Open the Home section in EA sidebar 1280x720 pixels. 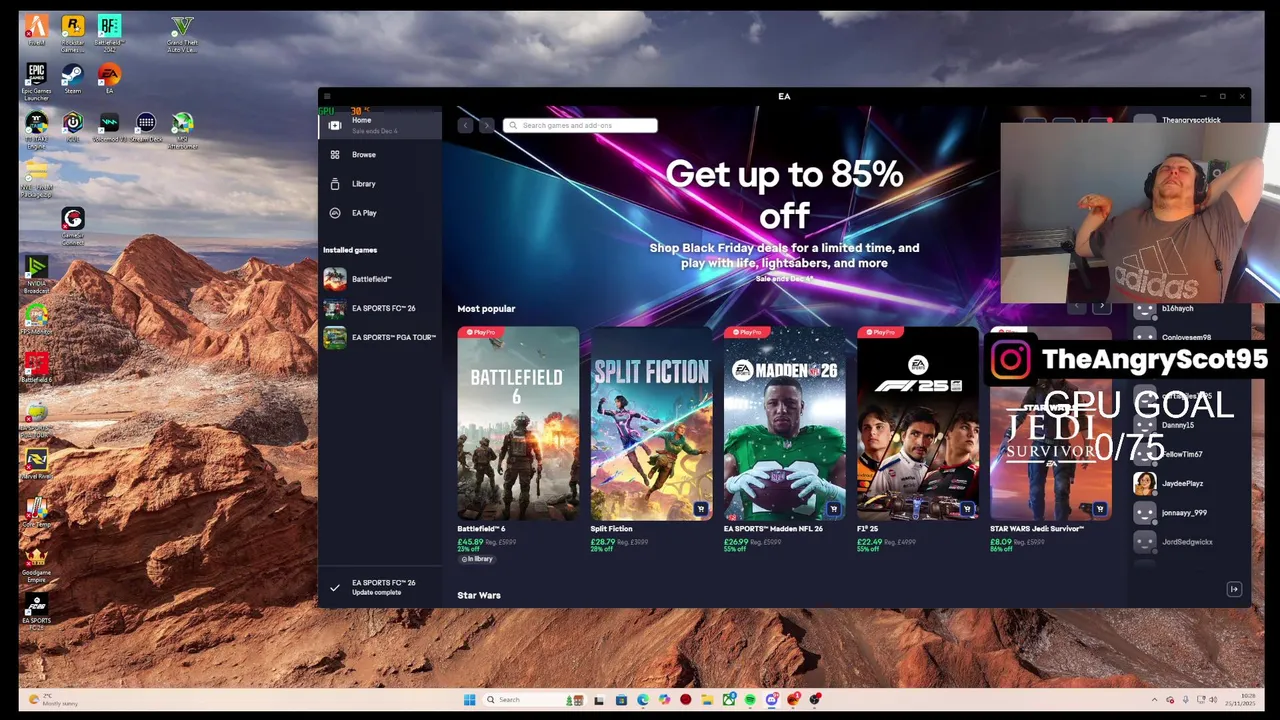click(x=380, y=125)
